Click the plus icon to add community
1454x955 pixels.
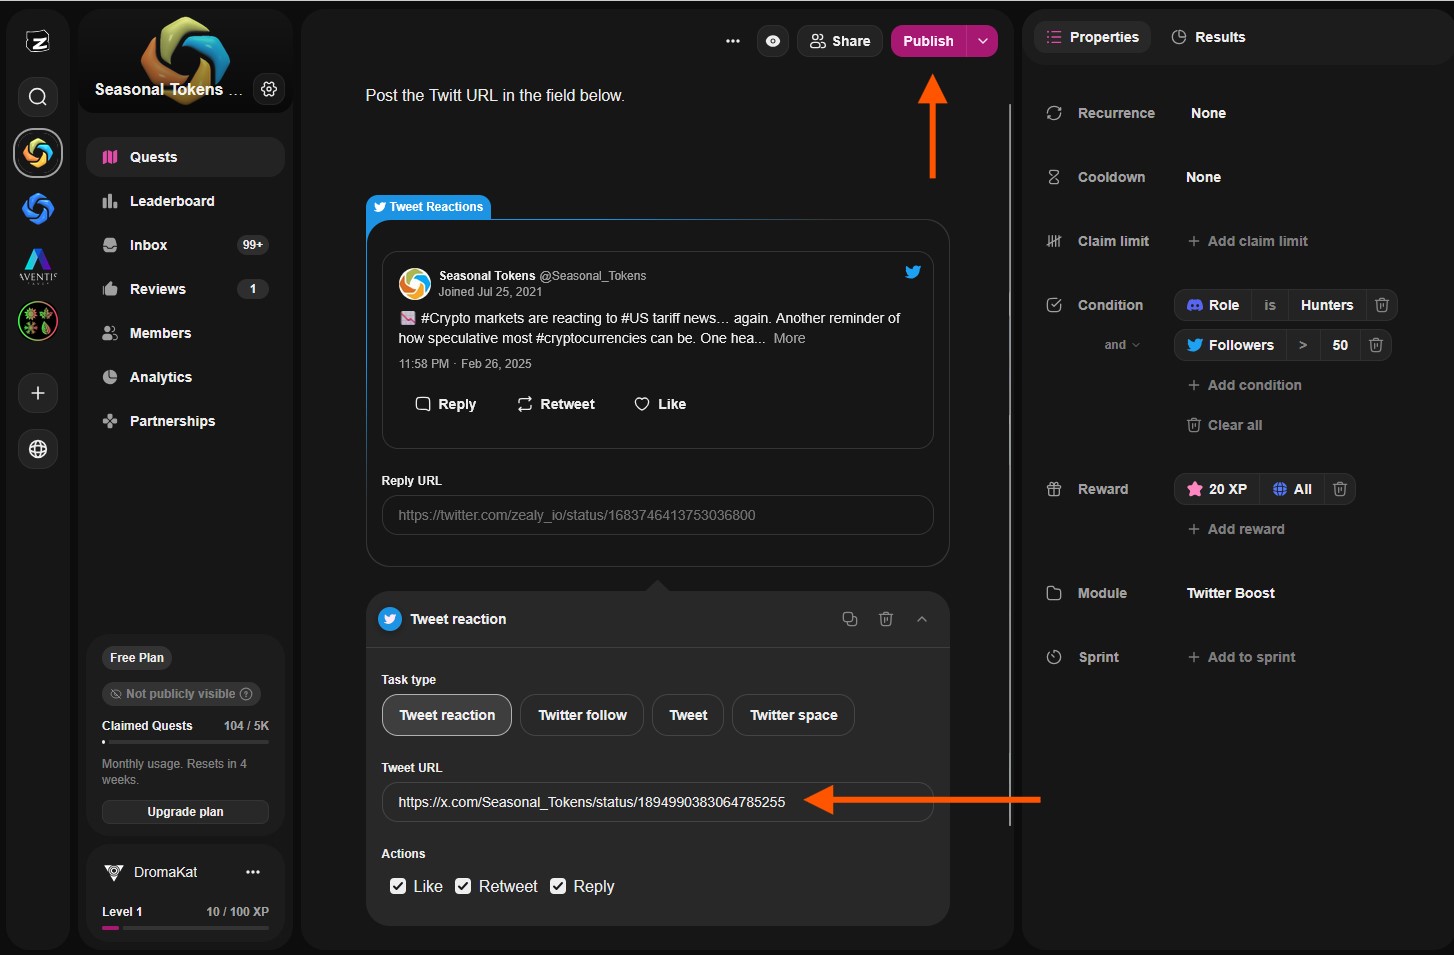tap(38, 393)
